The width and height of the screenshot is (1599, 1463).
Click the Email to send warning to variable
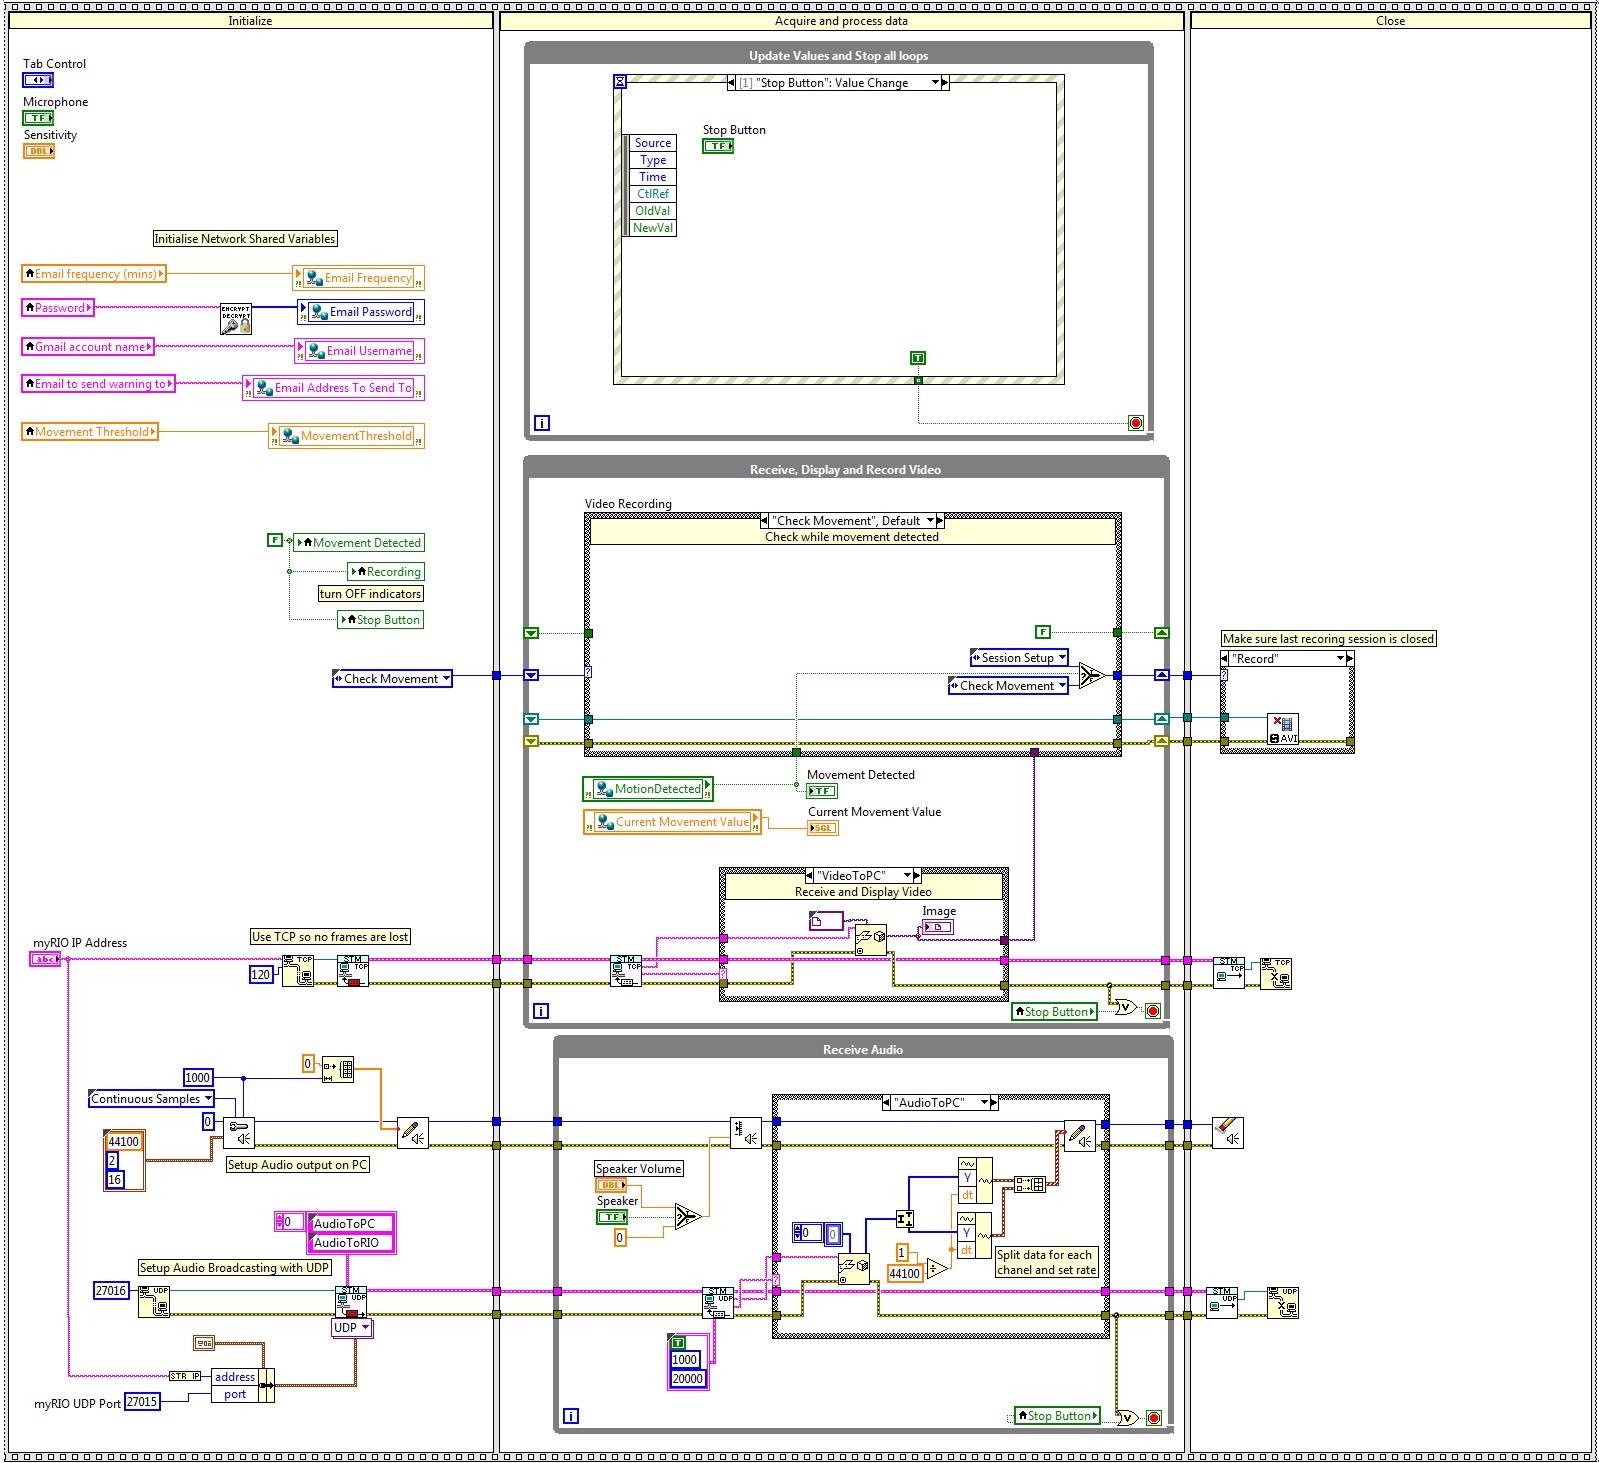click(98, 384)
